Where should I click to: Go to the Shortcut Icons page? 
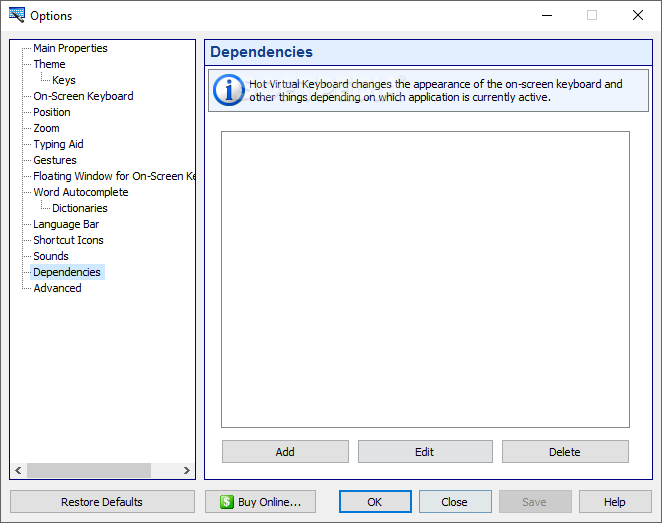68,240
